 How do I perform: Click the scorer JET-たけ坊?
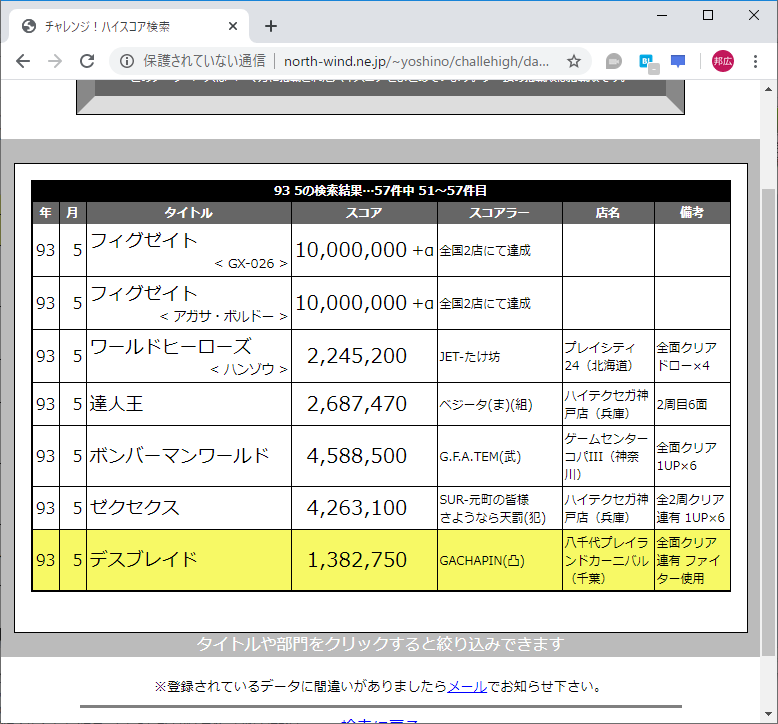tap(469, 356)
